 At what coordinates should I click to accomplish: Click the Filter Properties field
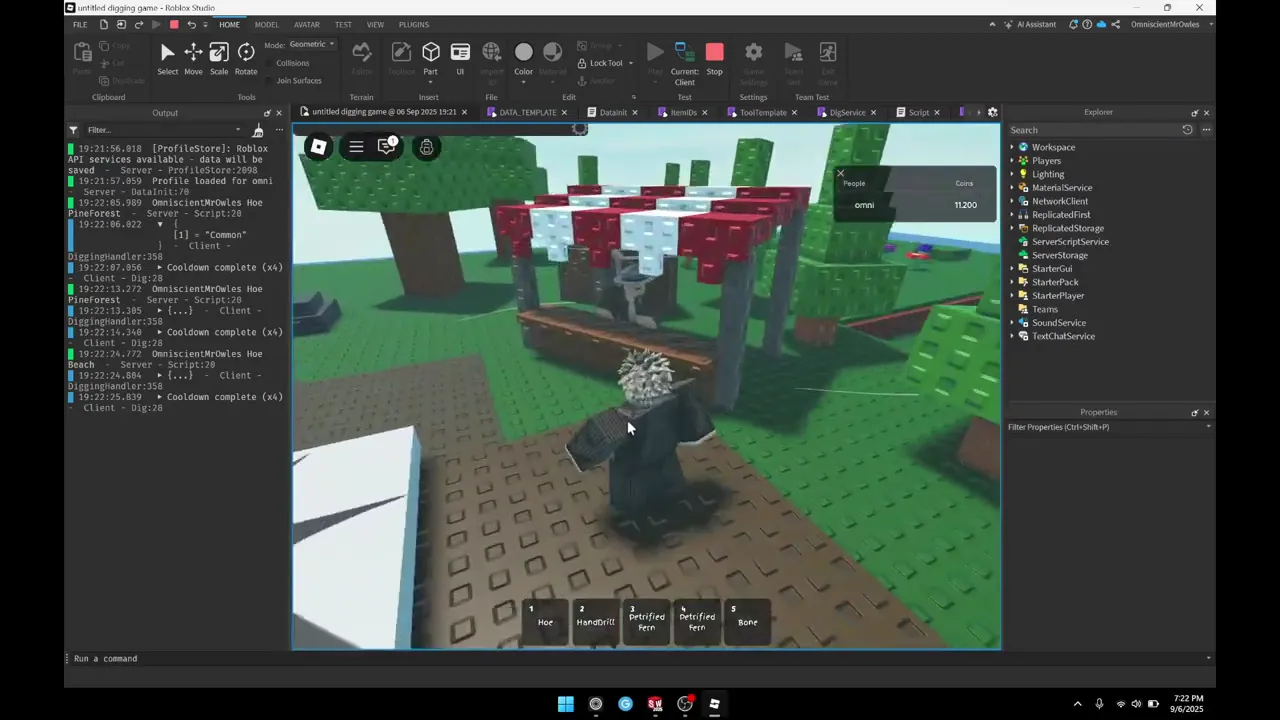1108,427
